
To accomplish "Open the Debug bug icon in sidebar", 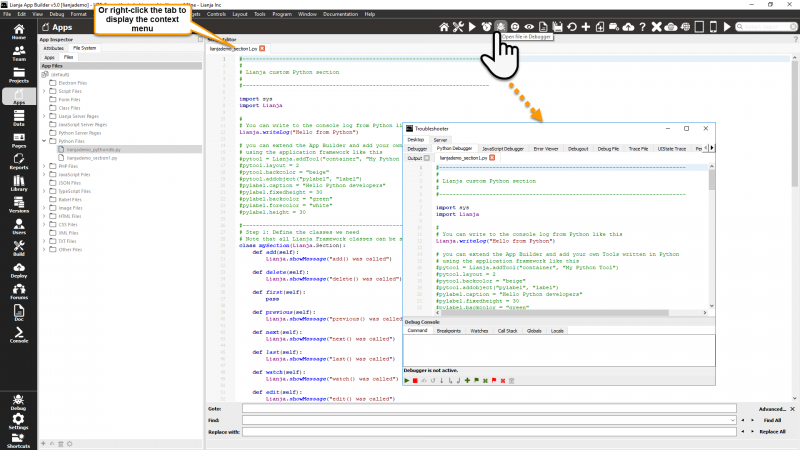I will point(18,402).
